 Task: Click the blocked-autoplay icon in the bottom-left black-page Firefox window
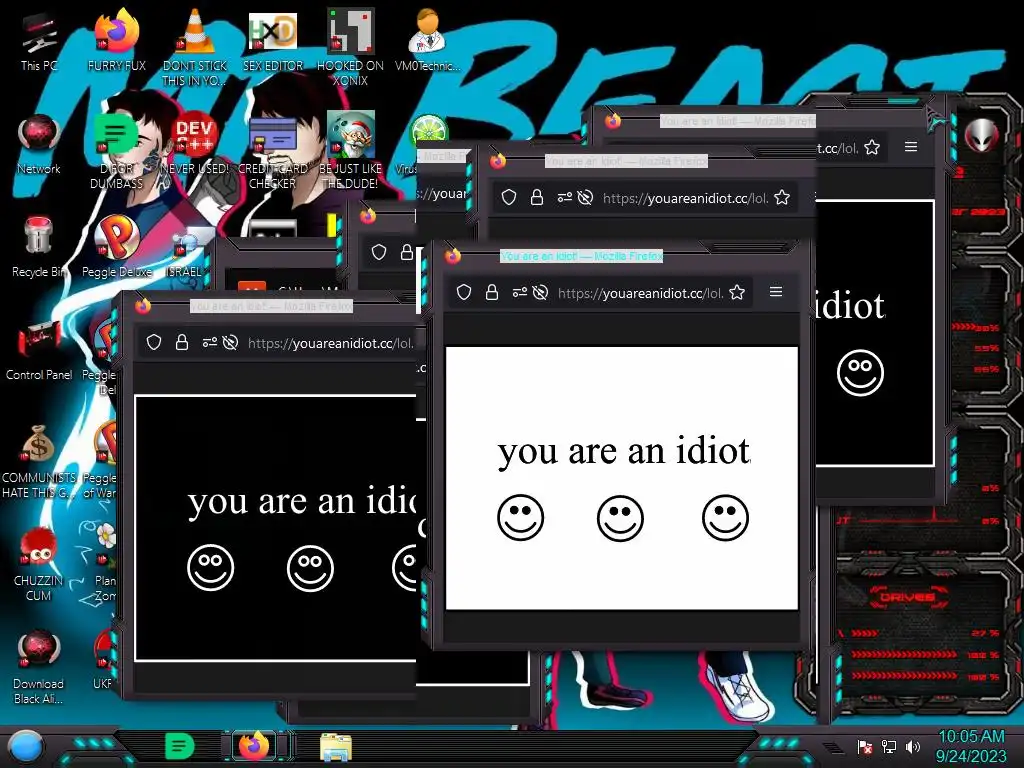230,342
